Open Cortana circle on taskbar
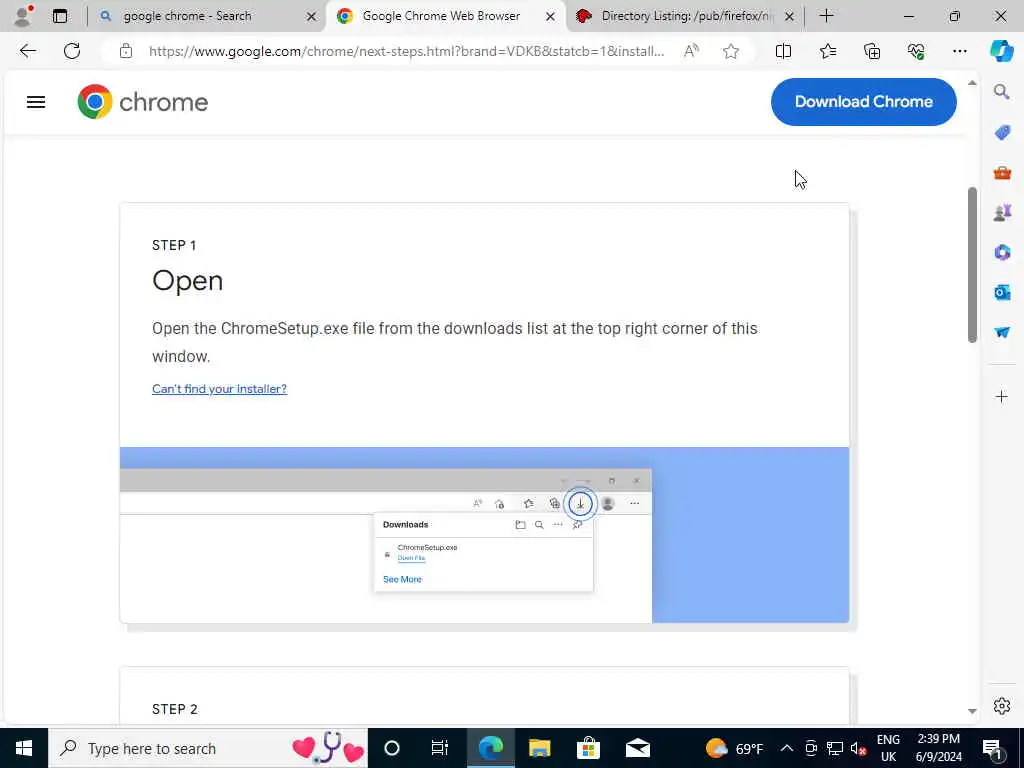1024x768 pixels. (392, 748)
